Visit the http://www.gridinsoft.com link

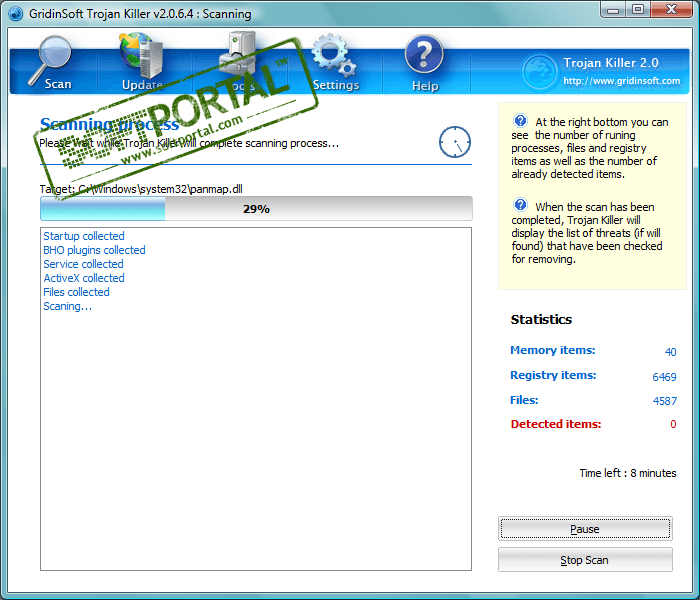(621, 81)
